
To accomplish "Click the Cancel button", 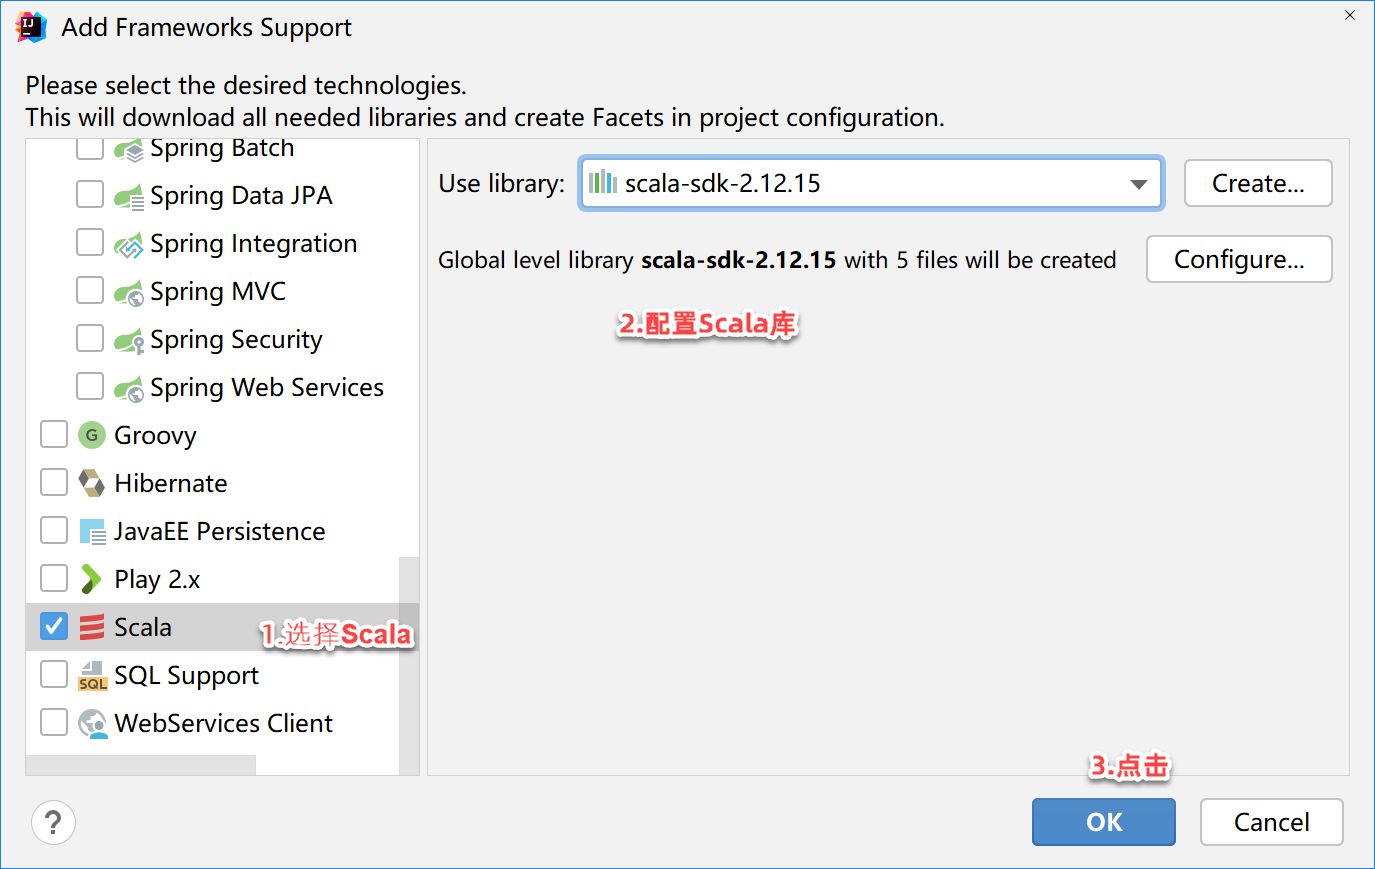I will (1272, 822).
